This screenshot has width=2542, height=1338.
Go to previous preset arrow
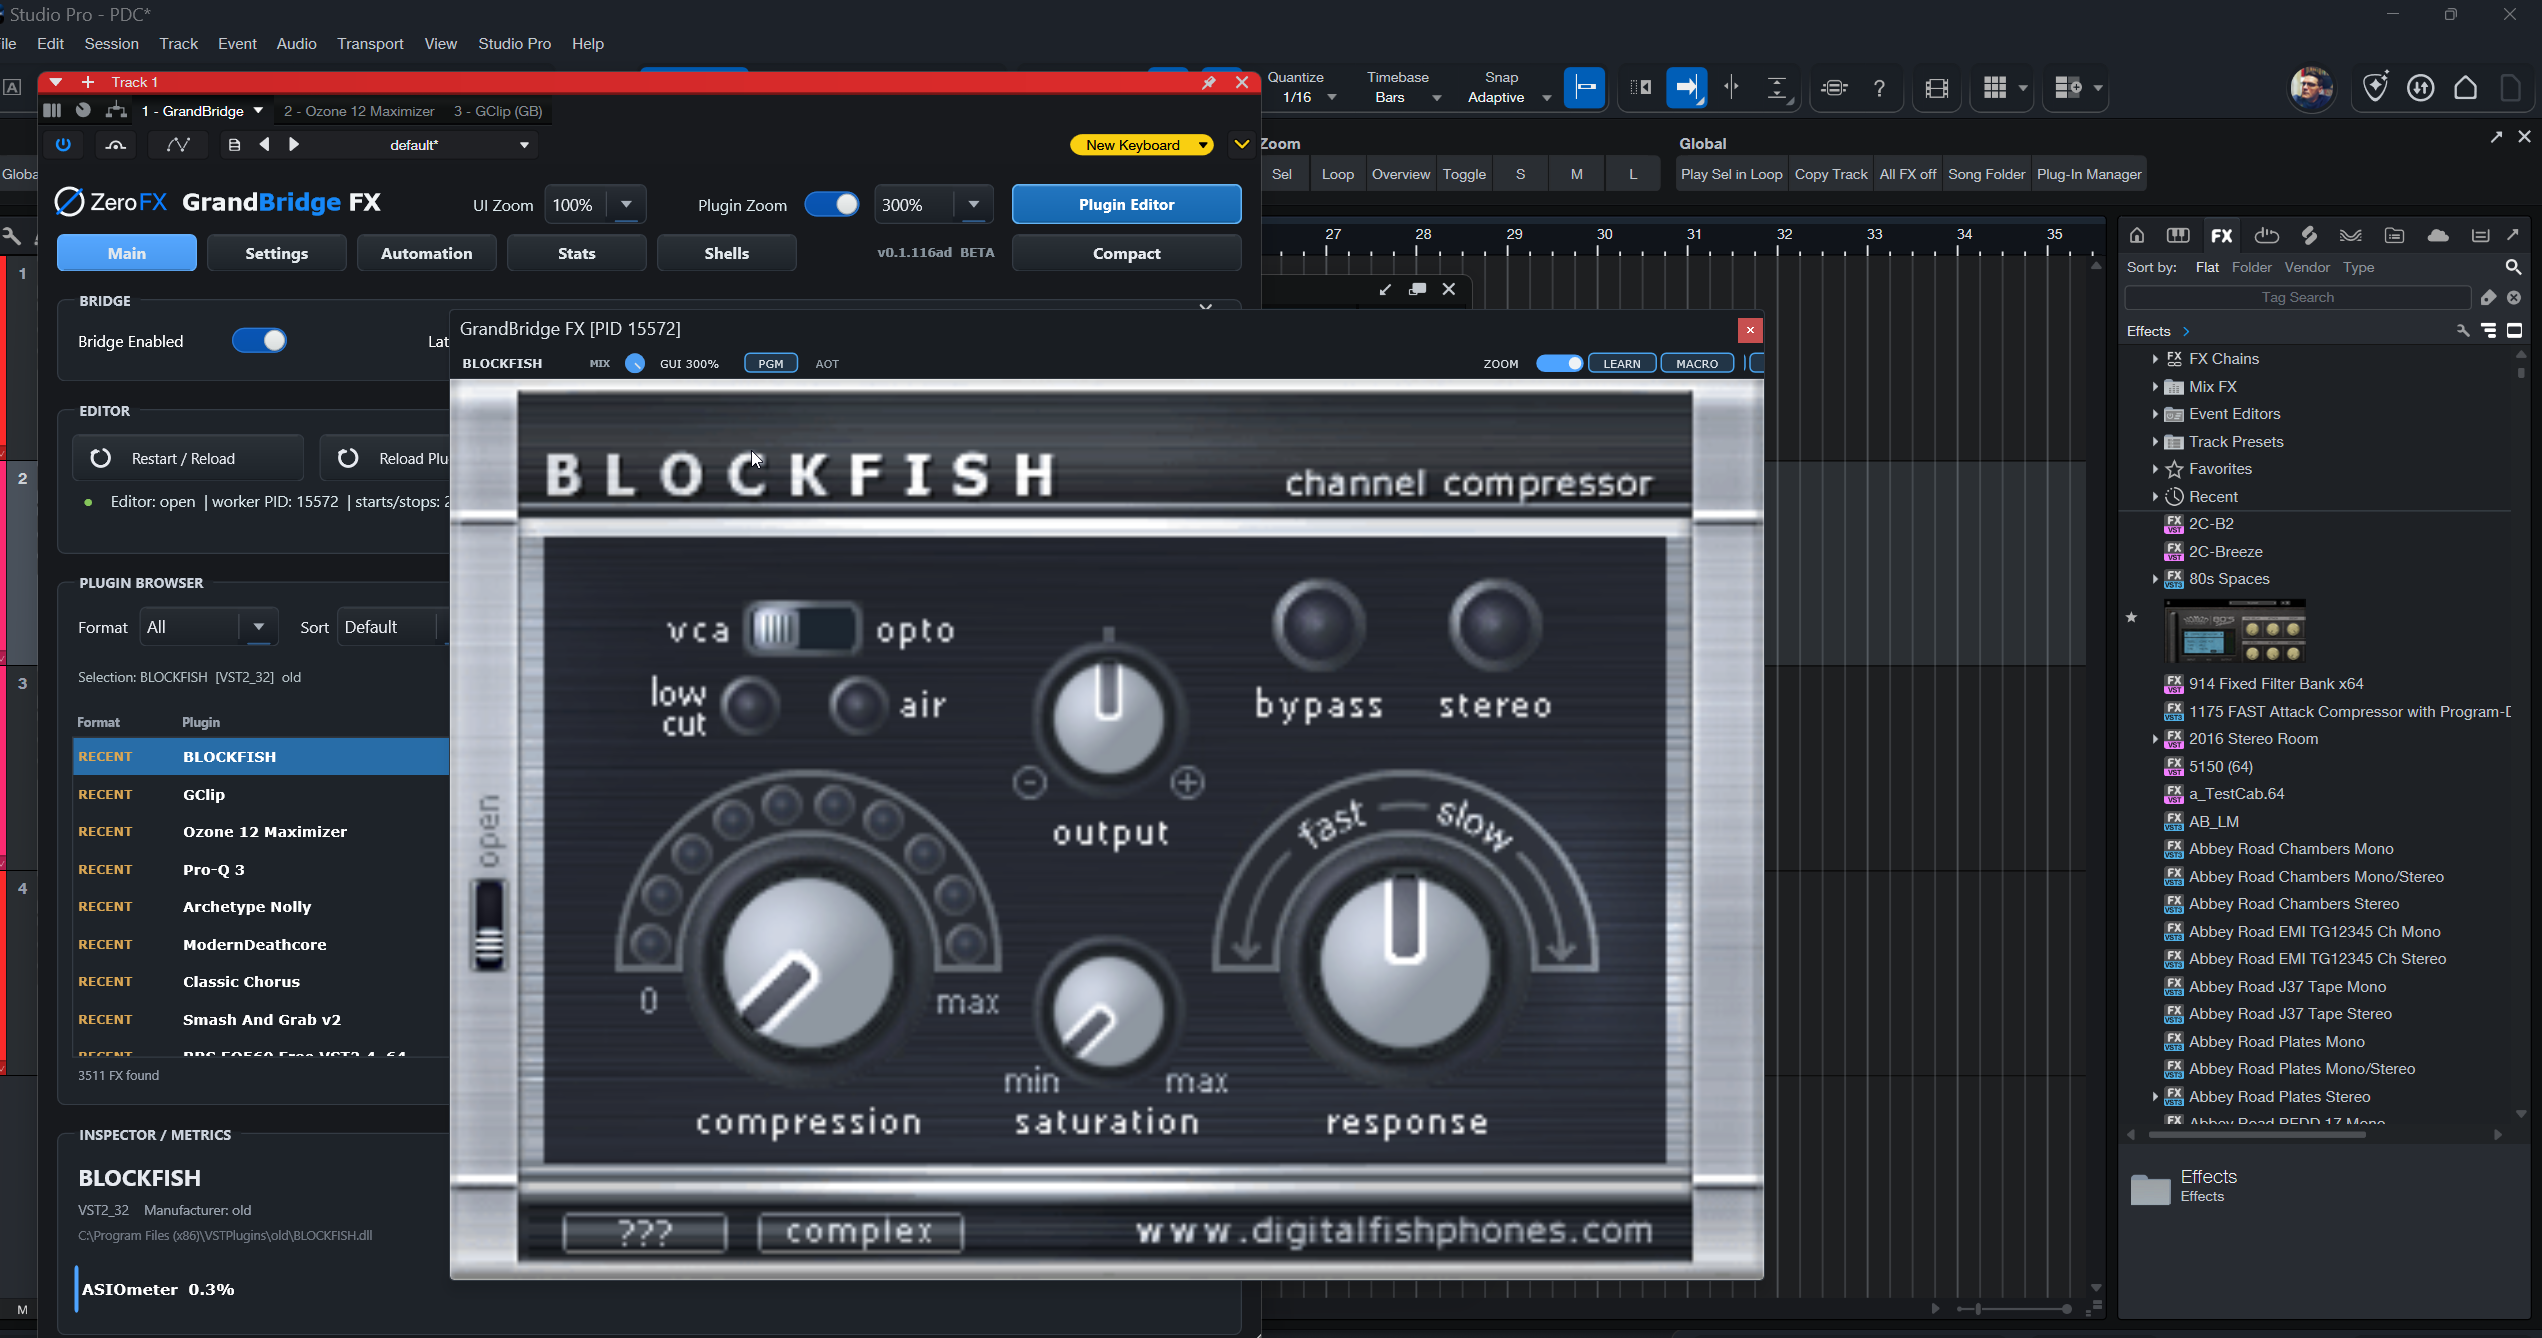click(264, 145)
